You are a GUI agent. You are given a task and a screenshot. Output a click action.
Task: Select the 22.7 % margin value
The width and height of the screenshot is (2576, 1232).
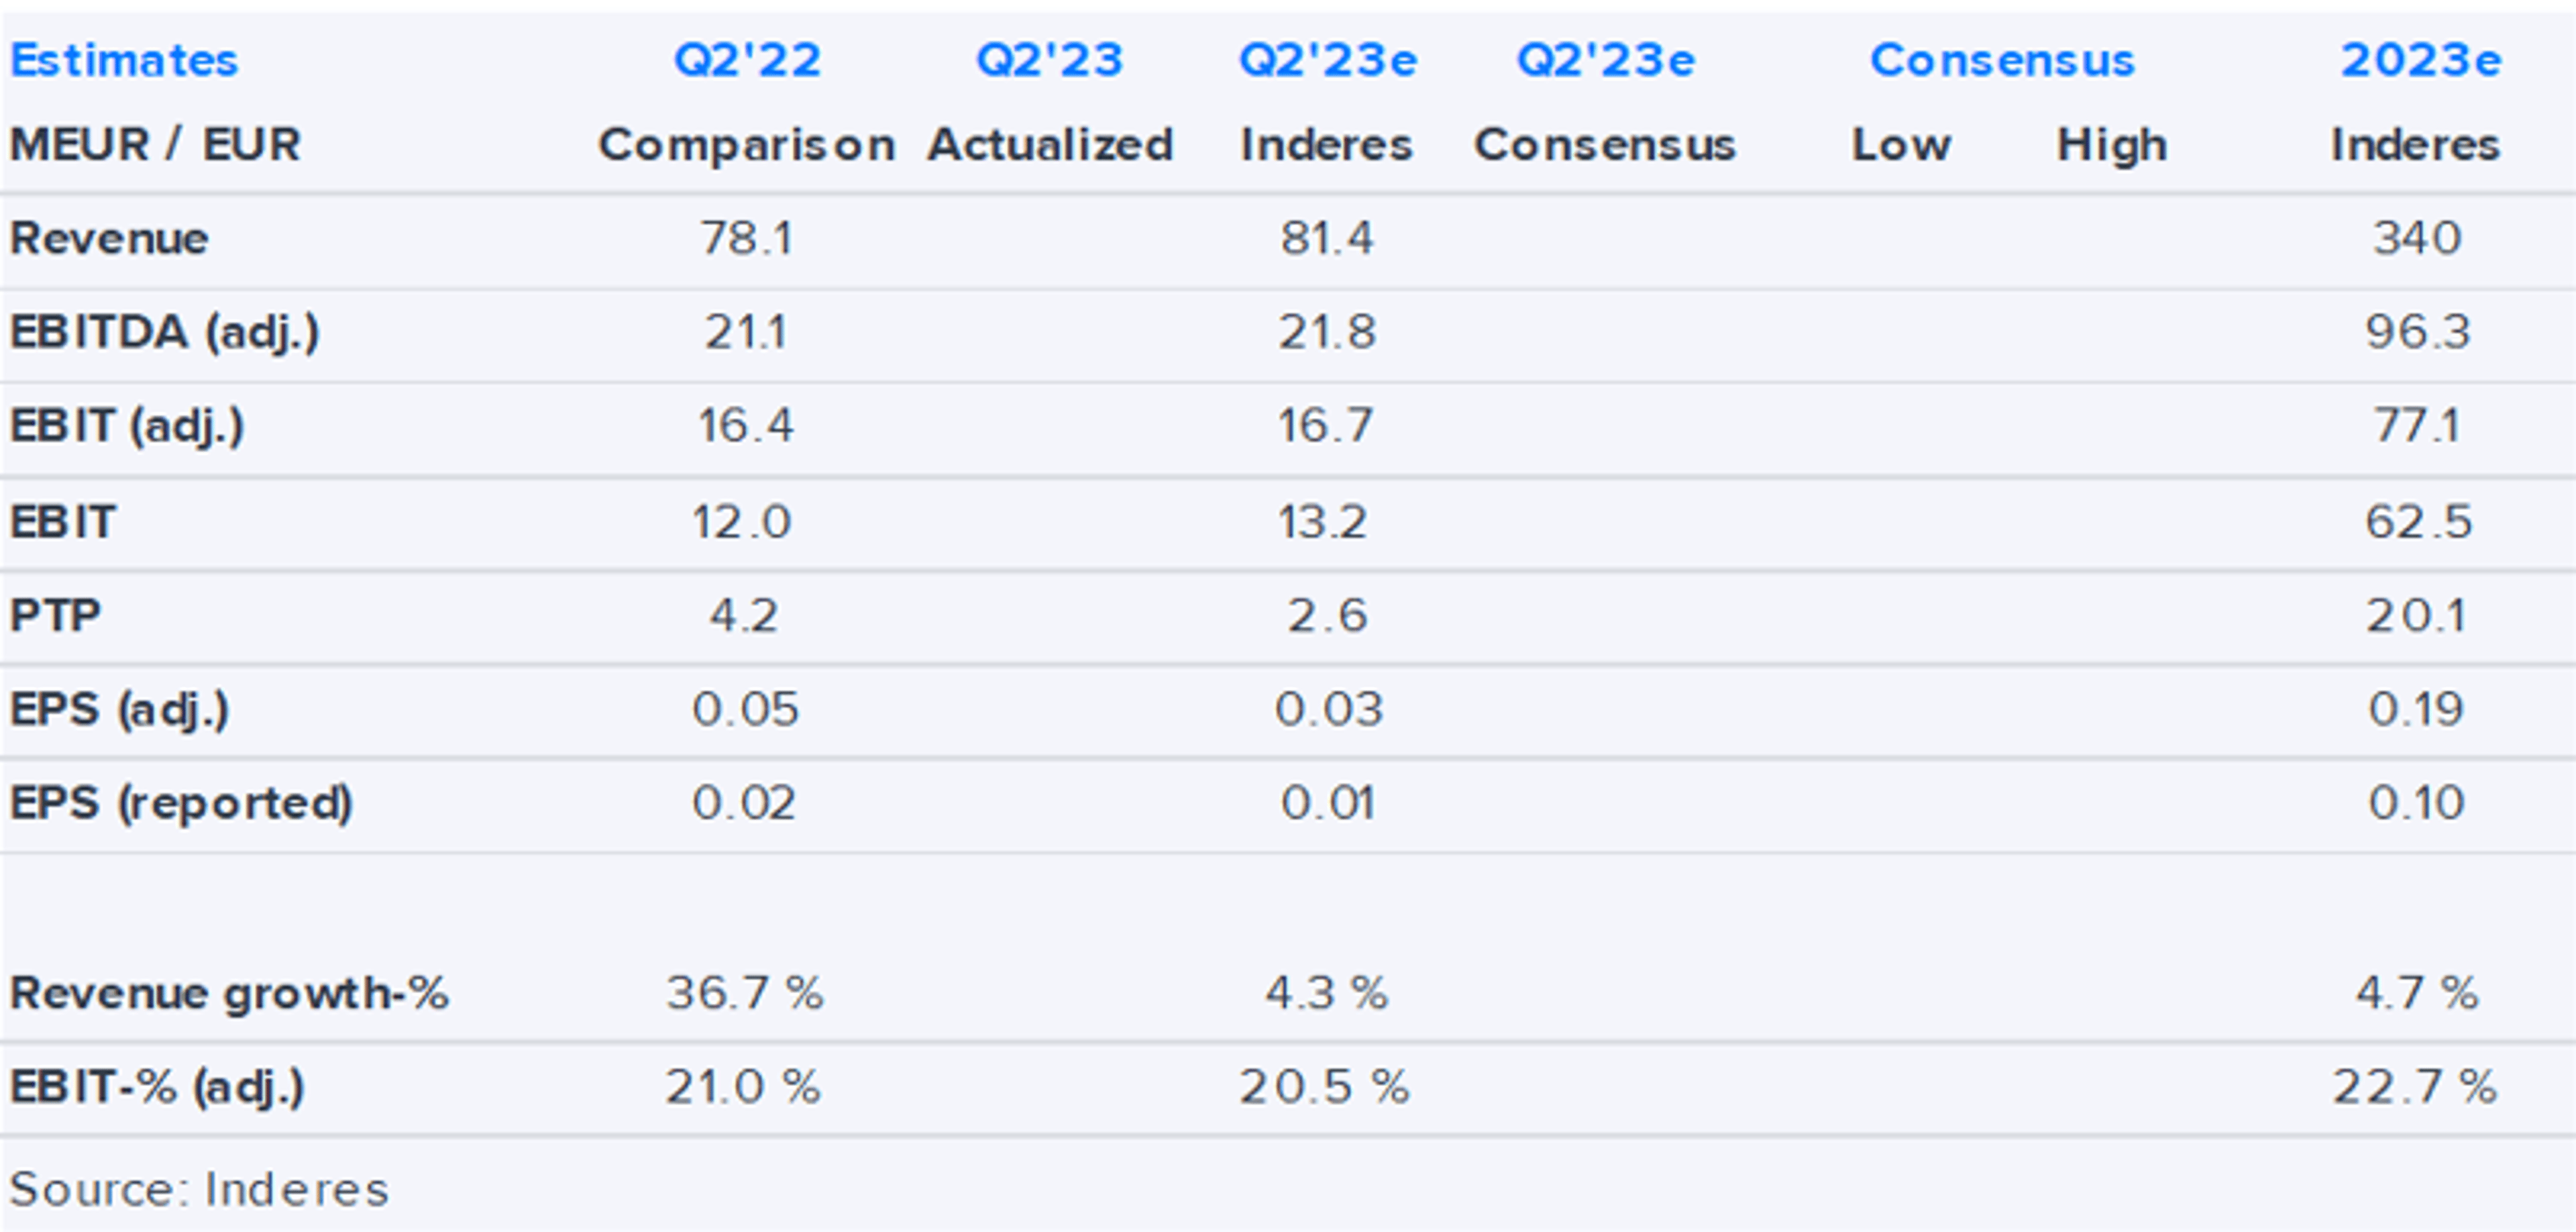(2414, 1087)
